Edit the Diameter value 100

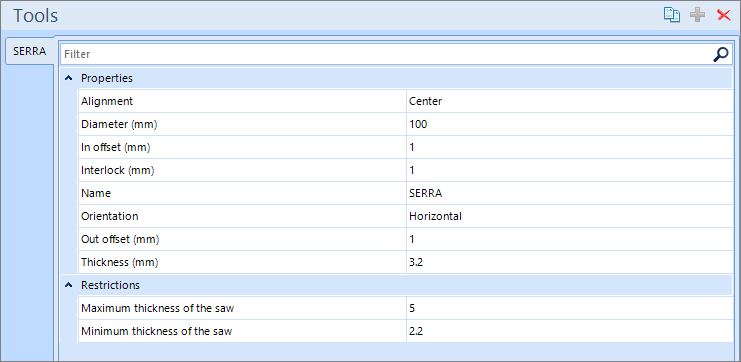(569, 124)
